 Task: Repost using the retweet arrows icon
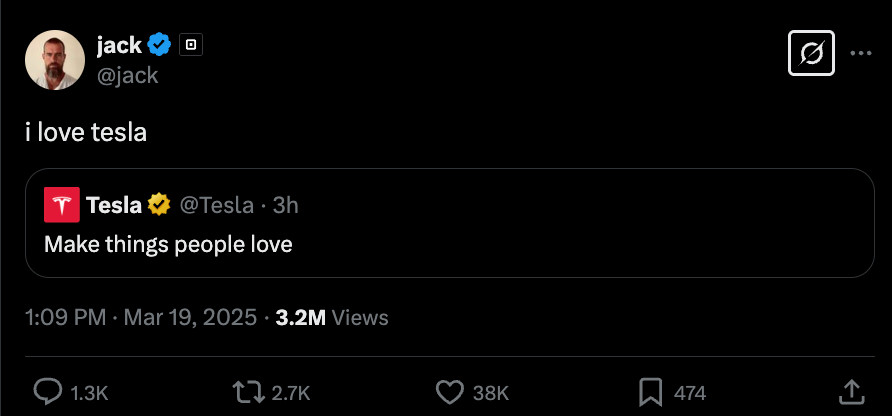pyautogui.click(x=249, y=392)
